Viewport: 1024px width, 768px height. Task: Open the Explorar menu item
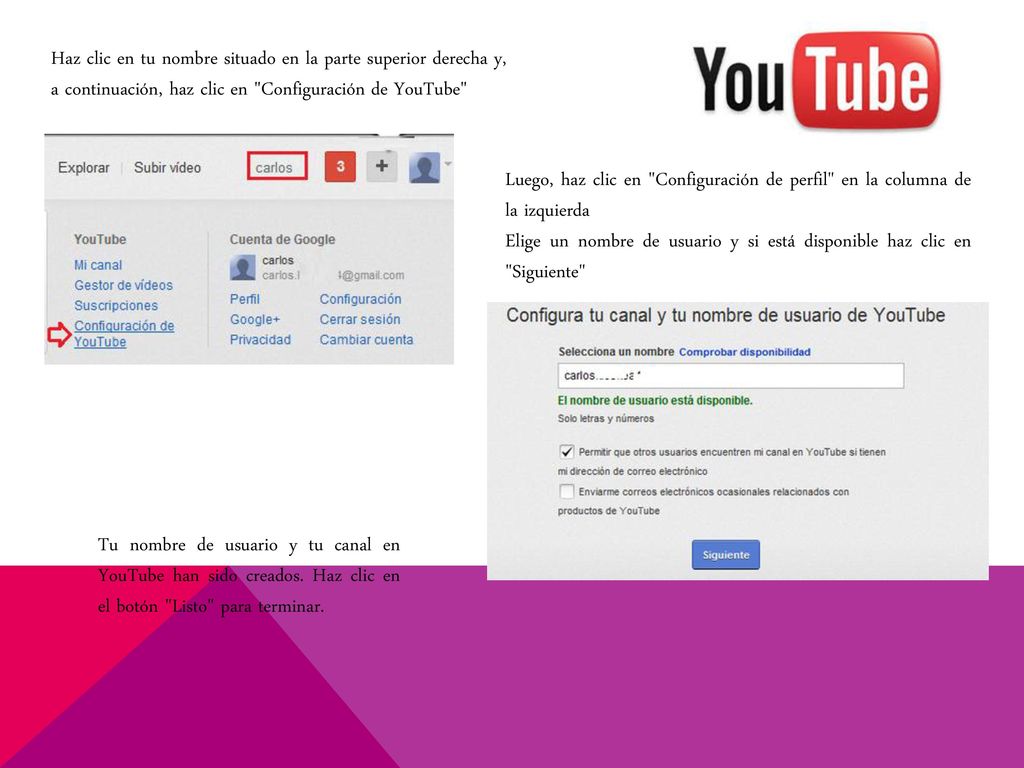click(x=84, y=168)
